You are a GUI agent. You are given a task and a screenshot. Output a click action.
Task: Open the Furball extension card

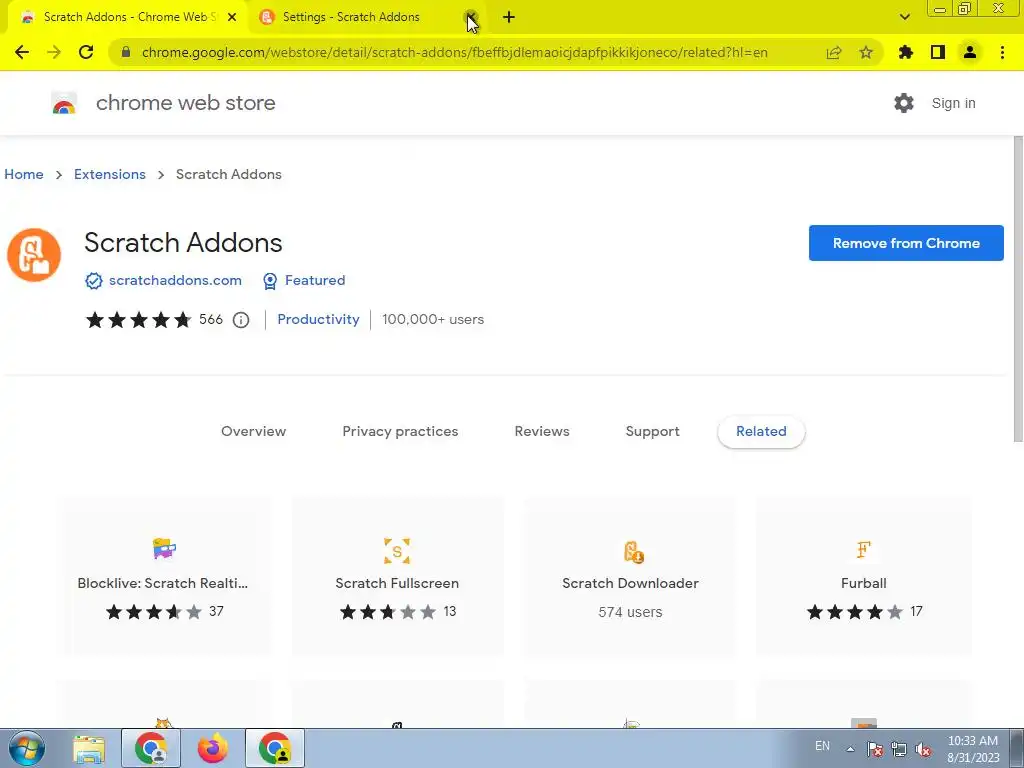[863, 577]
